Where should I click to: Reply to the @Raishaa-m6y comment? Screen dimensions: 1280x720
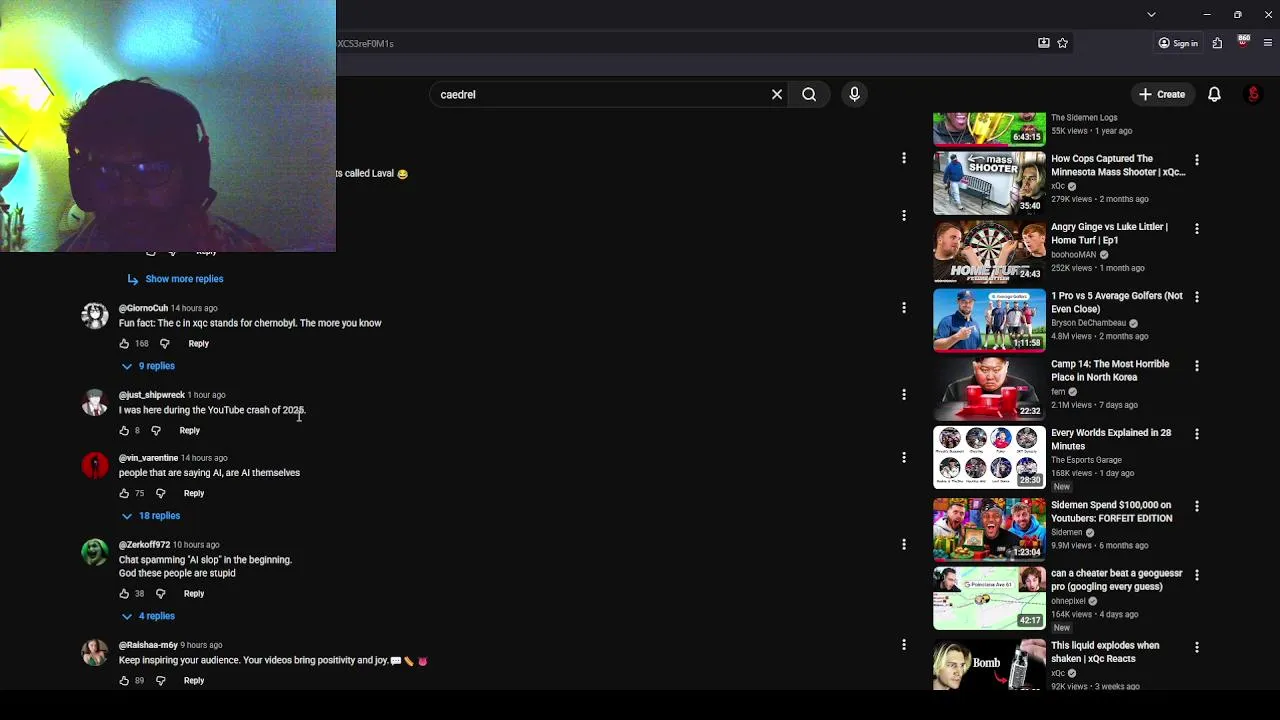194,681
